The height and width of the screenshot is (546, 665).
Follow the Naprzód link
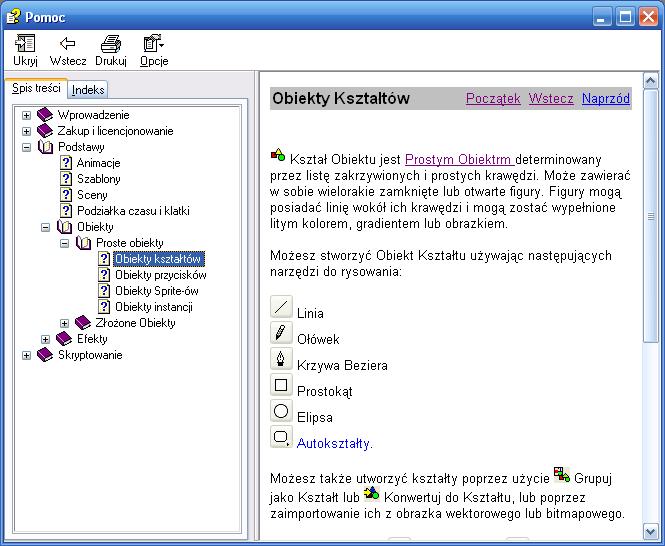point(606,98)
